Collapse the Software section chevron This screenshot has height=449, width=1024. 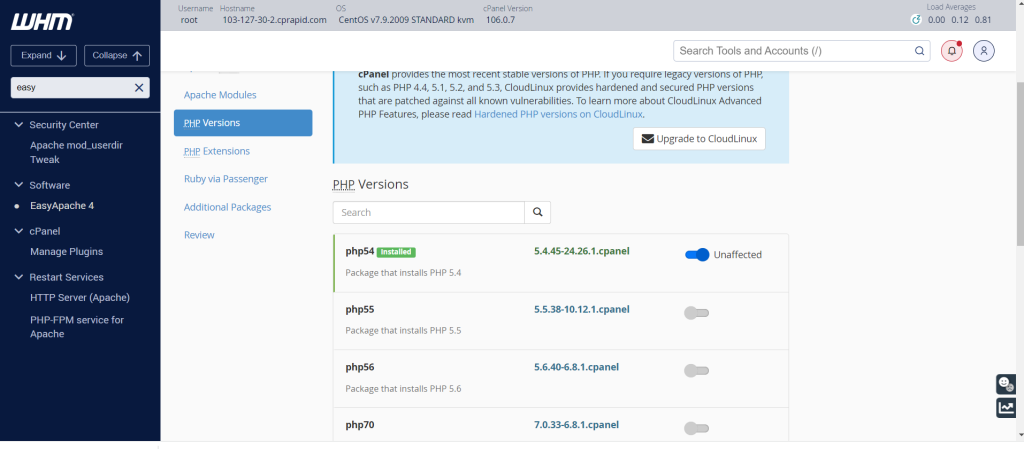click(18, 185)
